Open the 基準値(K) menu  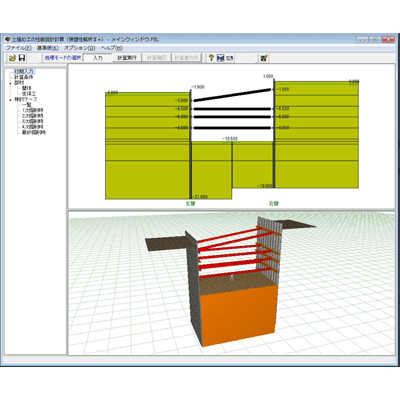point(48,48)
